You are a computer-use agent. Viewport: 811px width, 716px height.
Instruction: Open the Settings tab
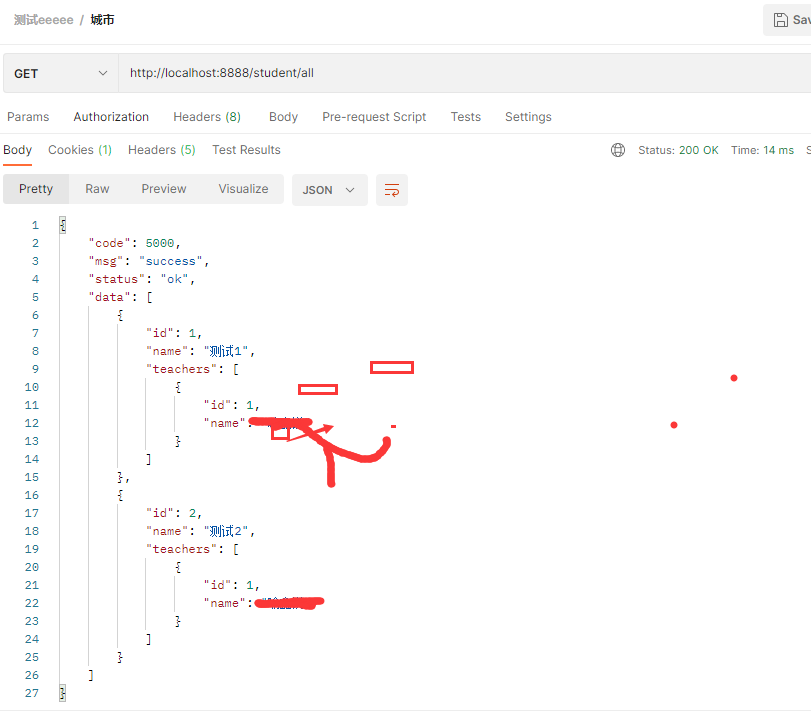click(528, 117)
